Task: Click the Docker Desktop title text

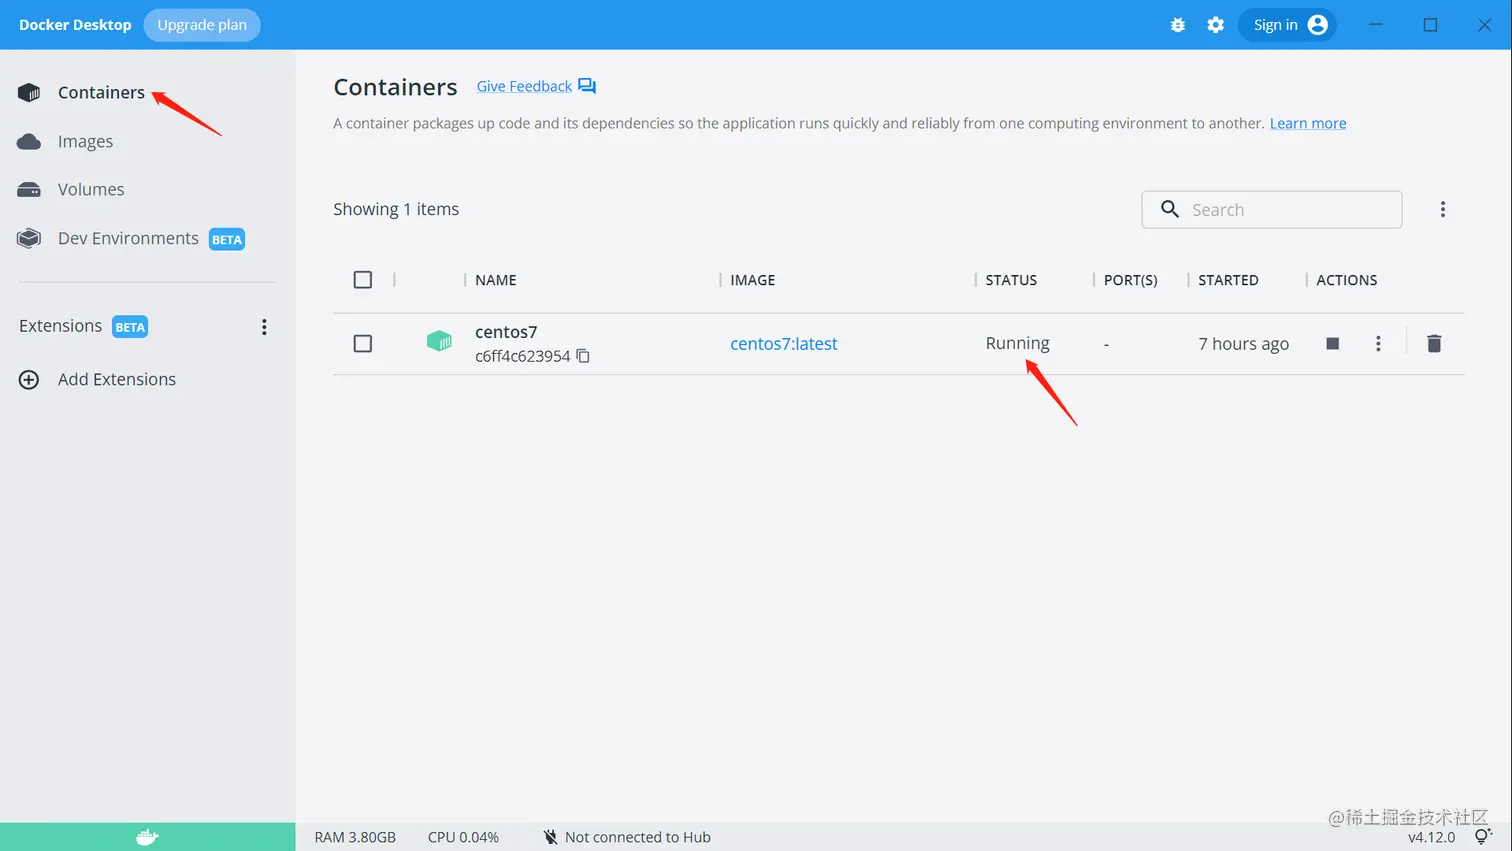Action: 75,25
